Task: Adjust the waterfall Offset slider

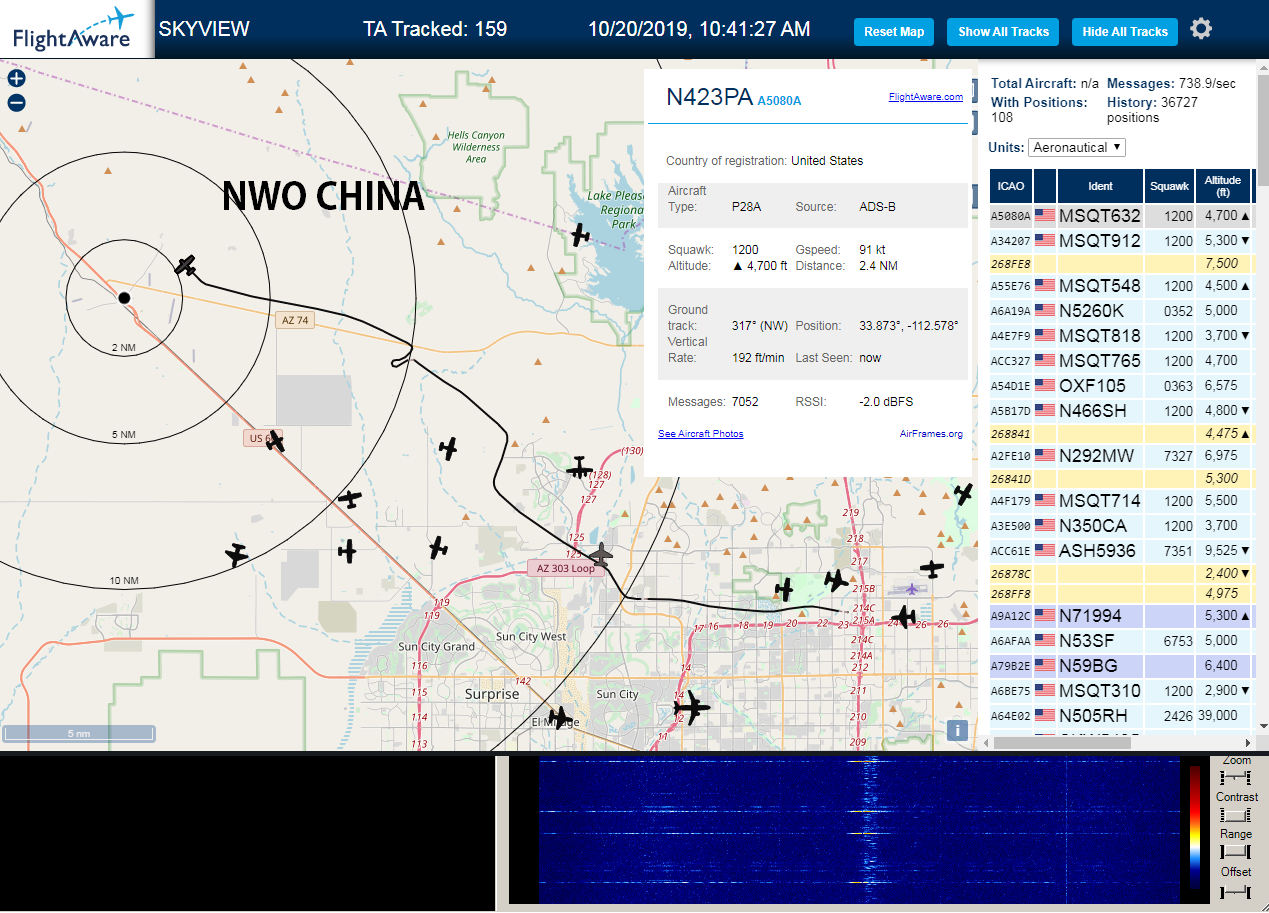Action: point(1236,890)
